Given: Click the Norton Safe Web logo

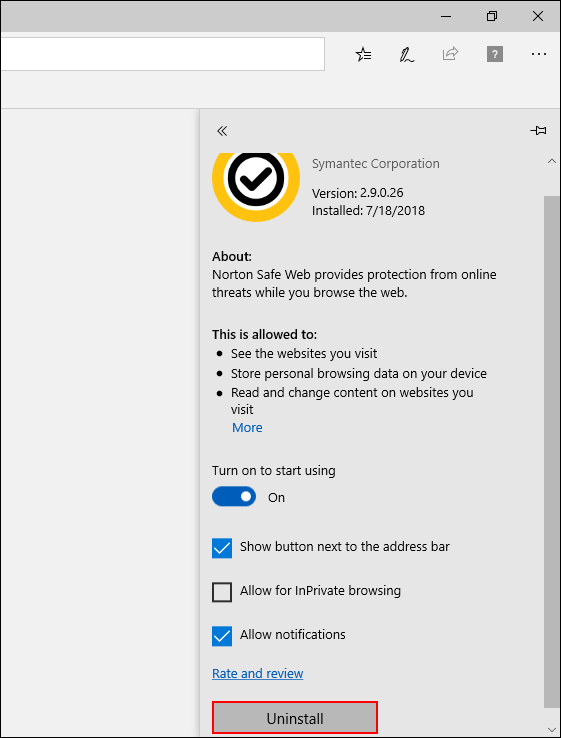Looking at the screenshot, I should coord(256,186).
